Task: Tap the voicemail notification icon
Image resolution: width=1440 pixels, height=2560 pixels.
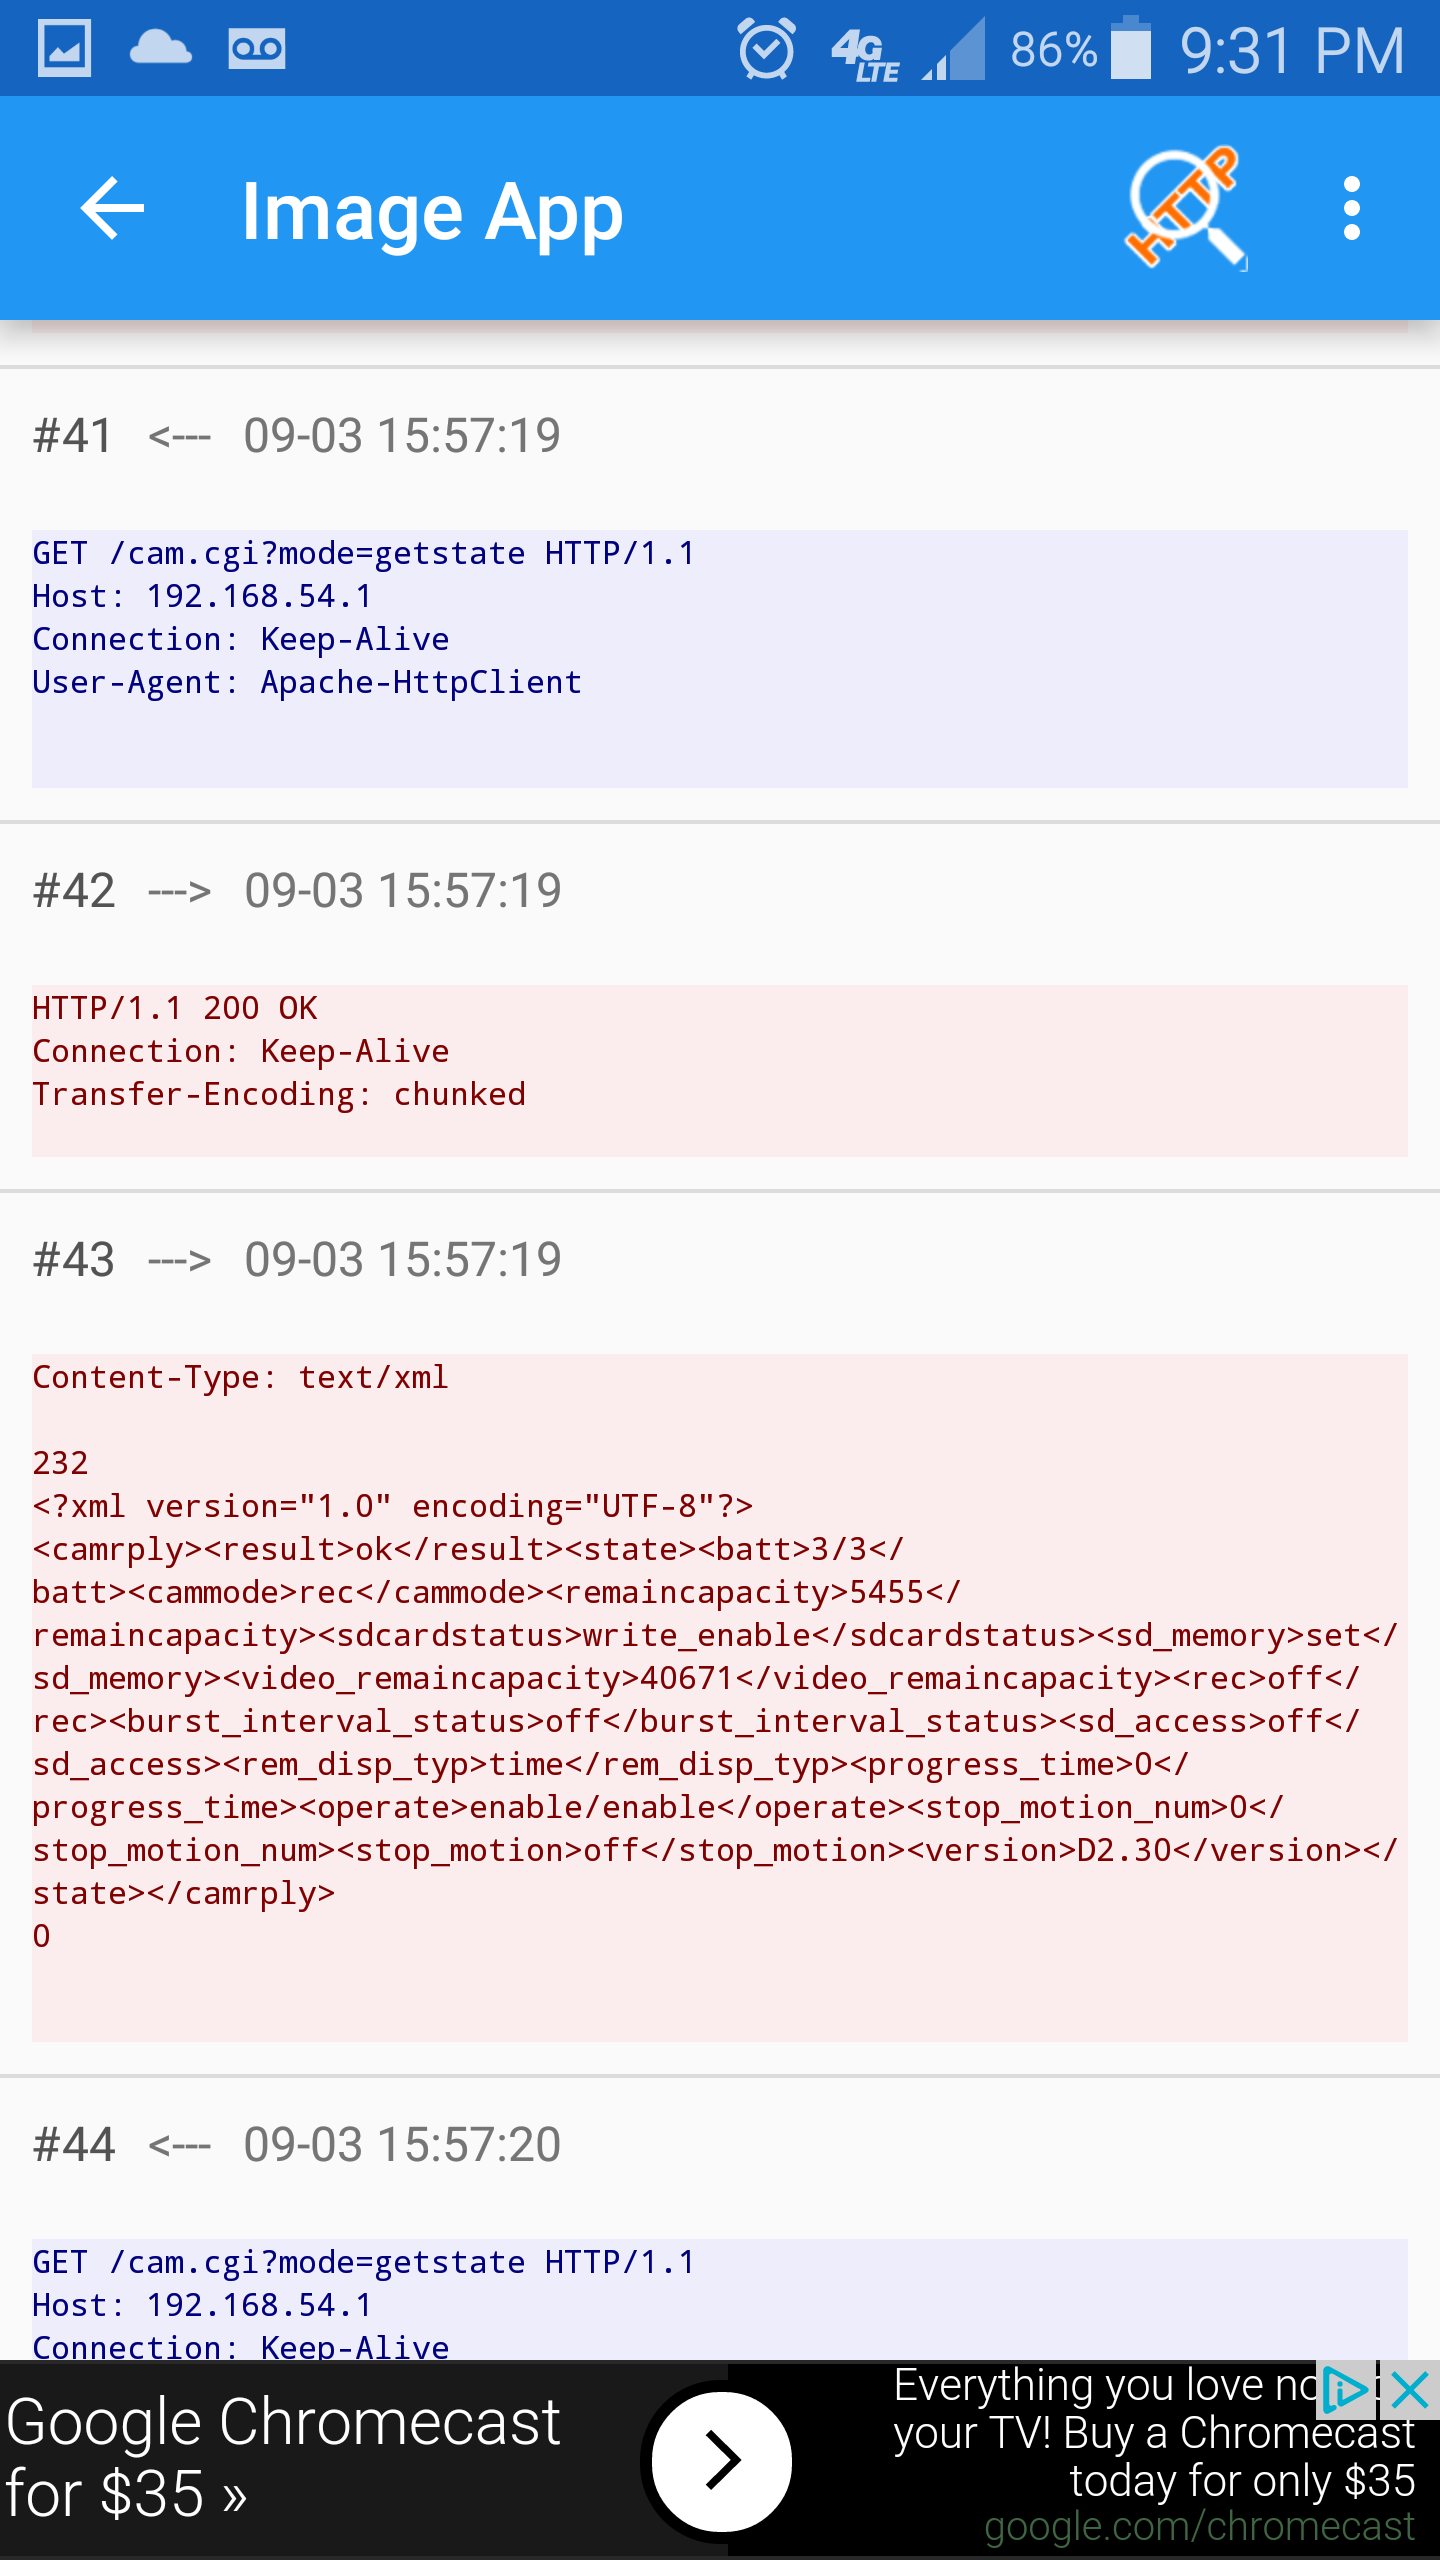Action: coord(257,48)
